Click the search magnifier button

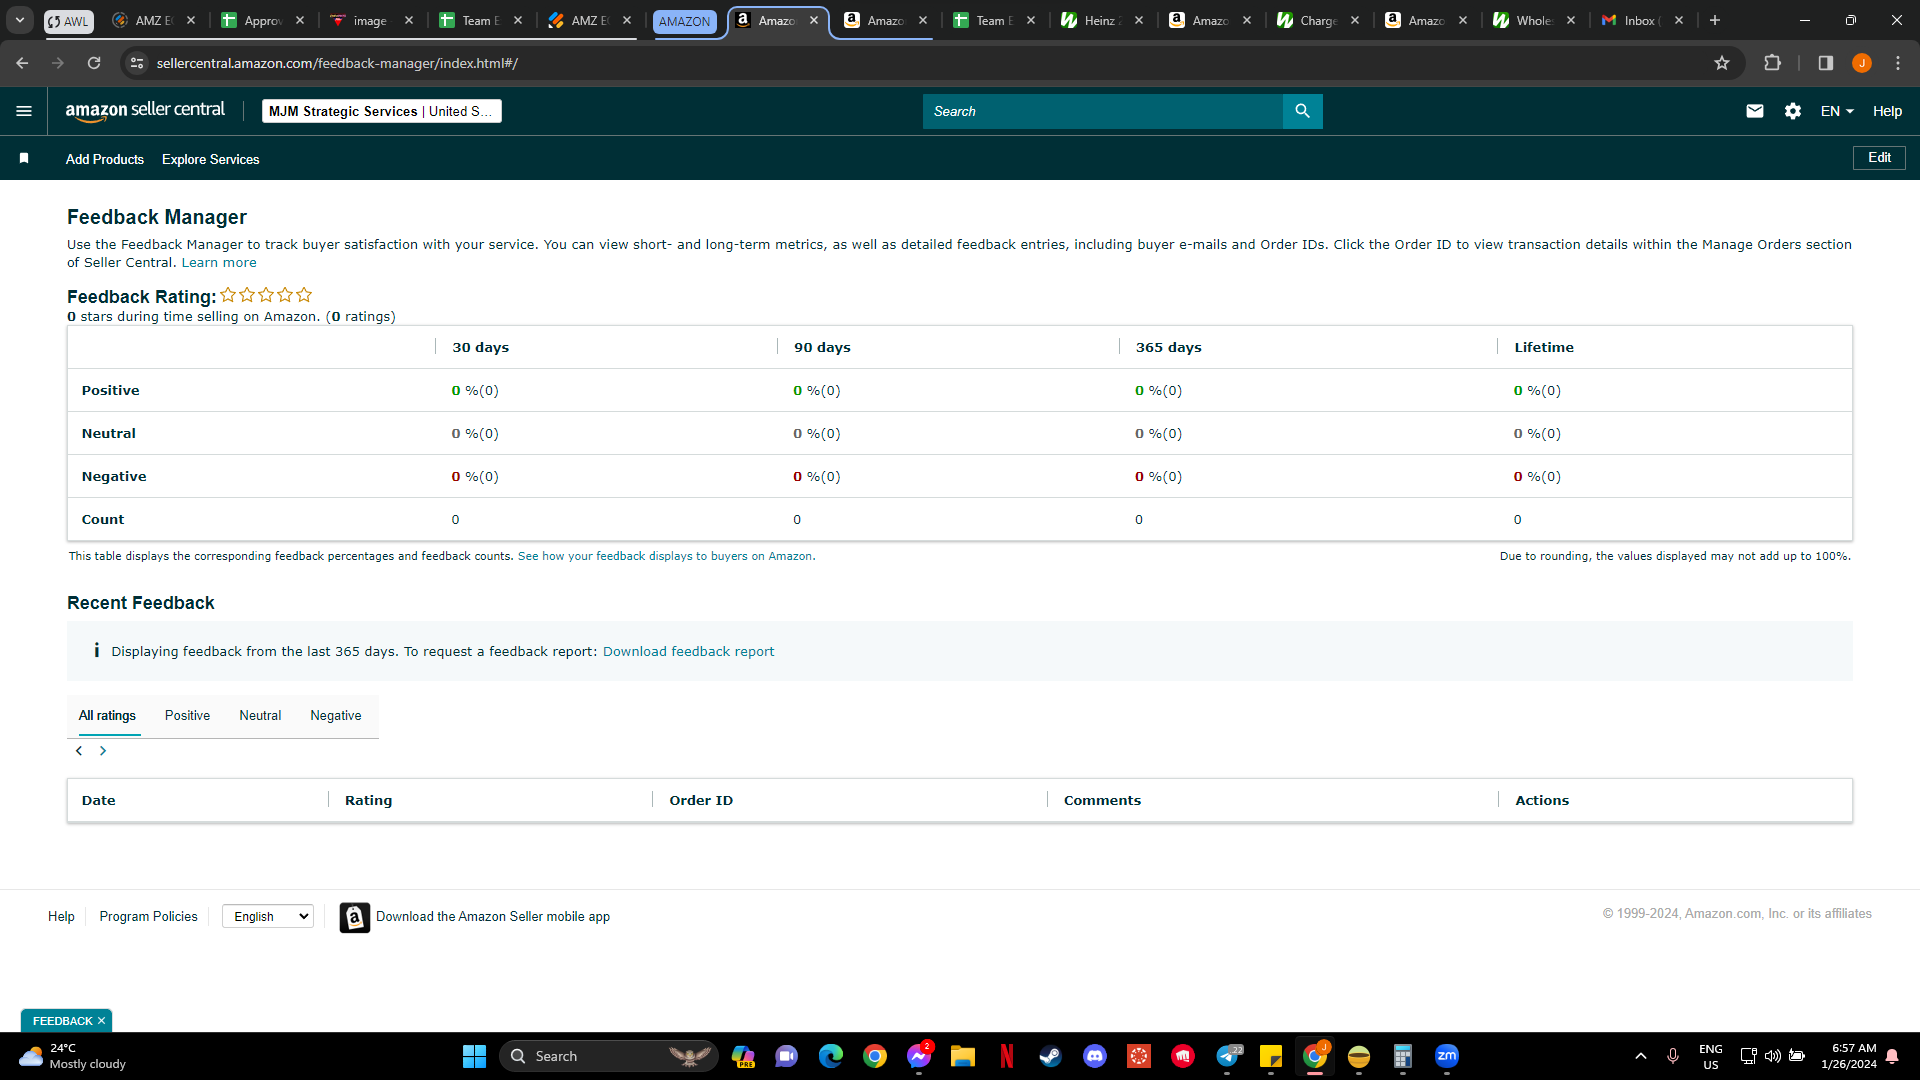point(1302,111)
